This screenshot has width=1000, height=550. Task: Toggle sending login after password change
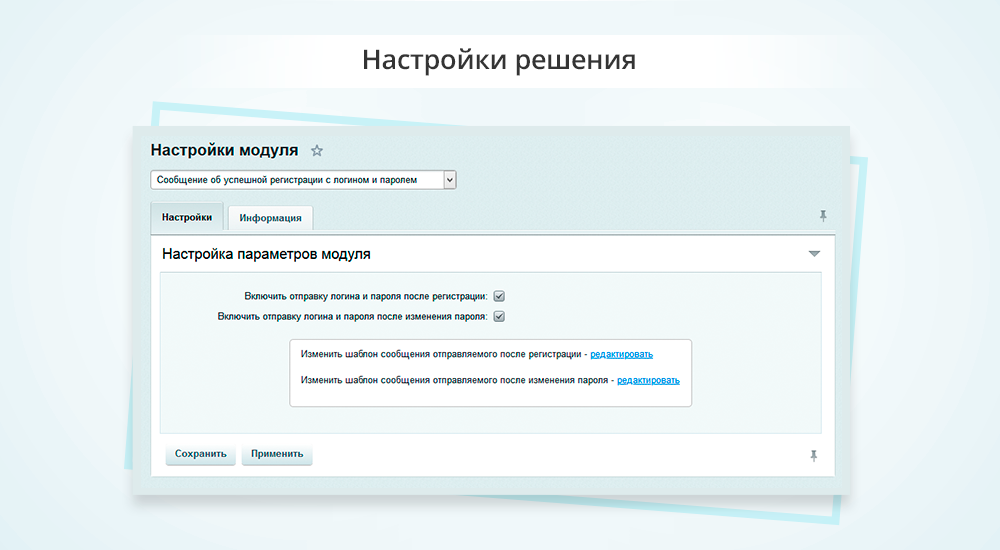point(499,316)
